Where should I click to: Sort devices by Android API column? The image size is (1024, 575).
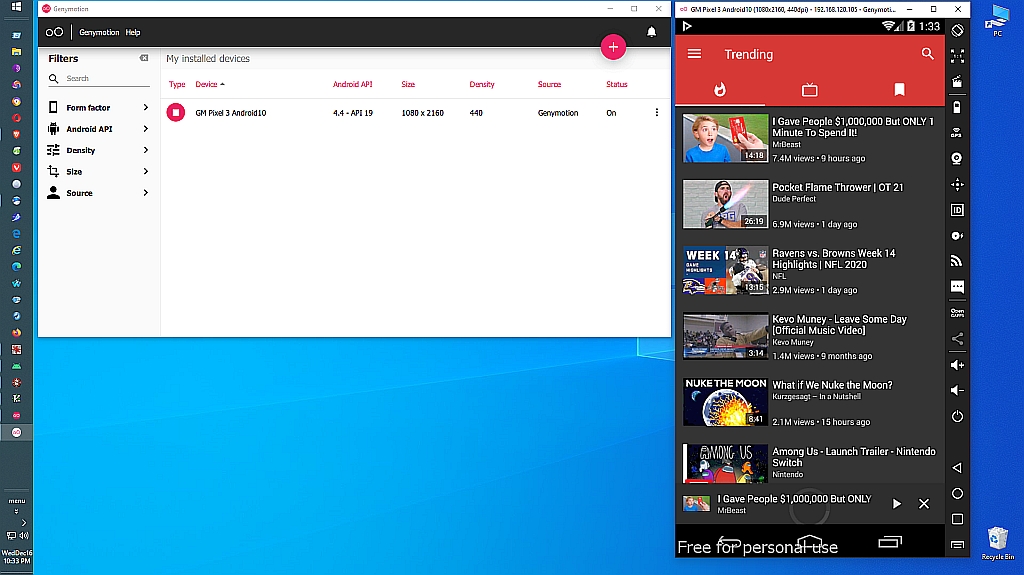352,84
